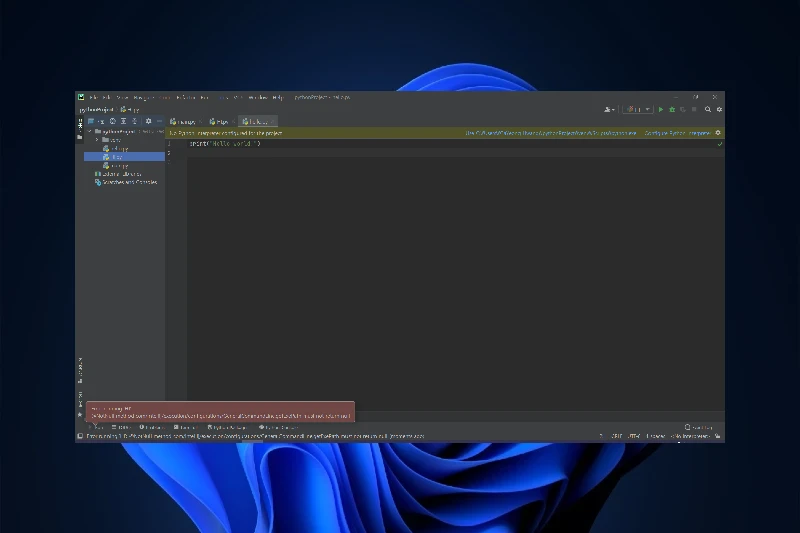800x533 pixels.
Task: Click the red error notification balloon
Action: point(220,412)
